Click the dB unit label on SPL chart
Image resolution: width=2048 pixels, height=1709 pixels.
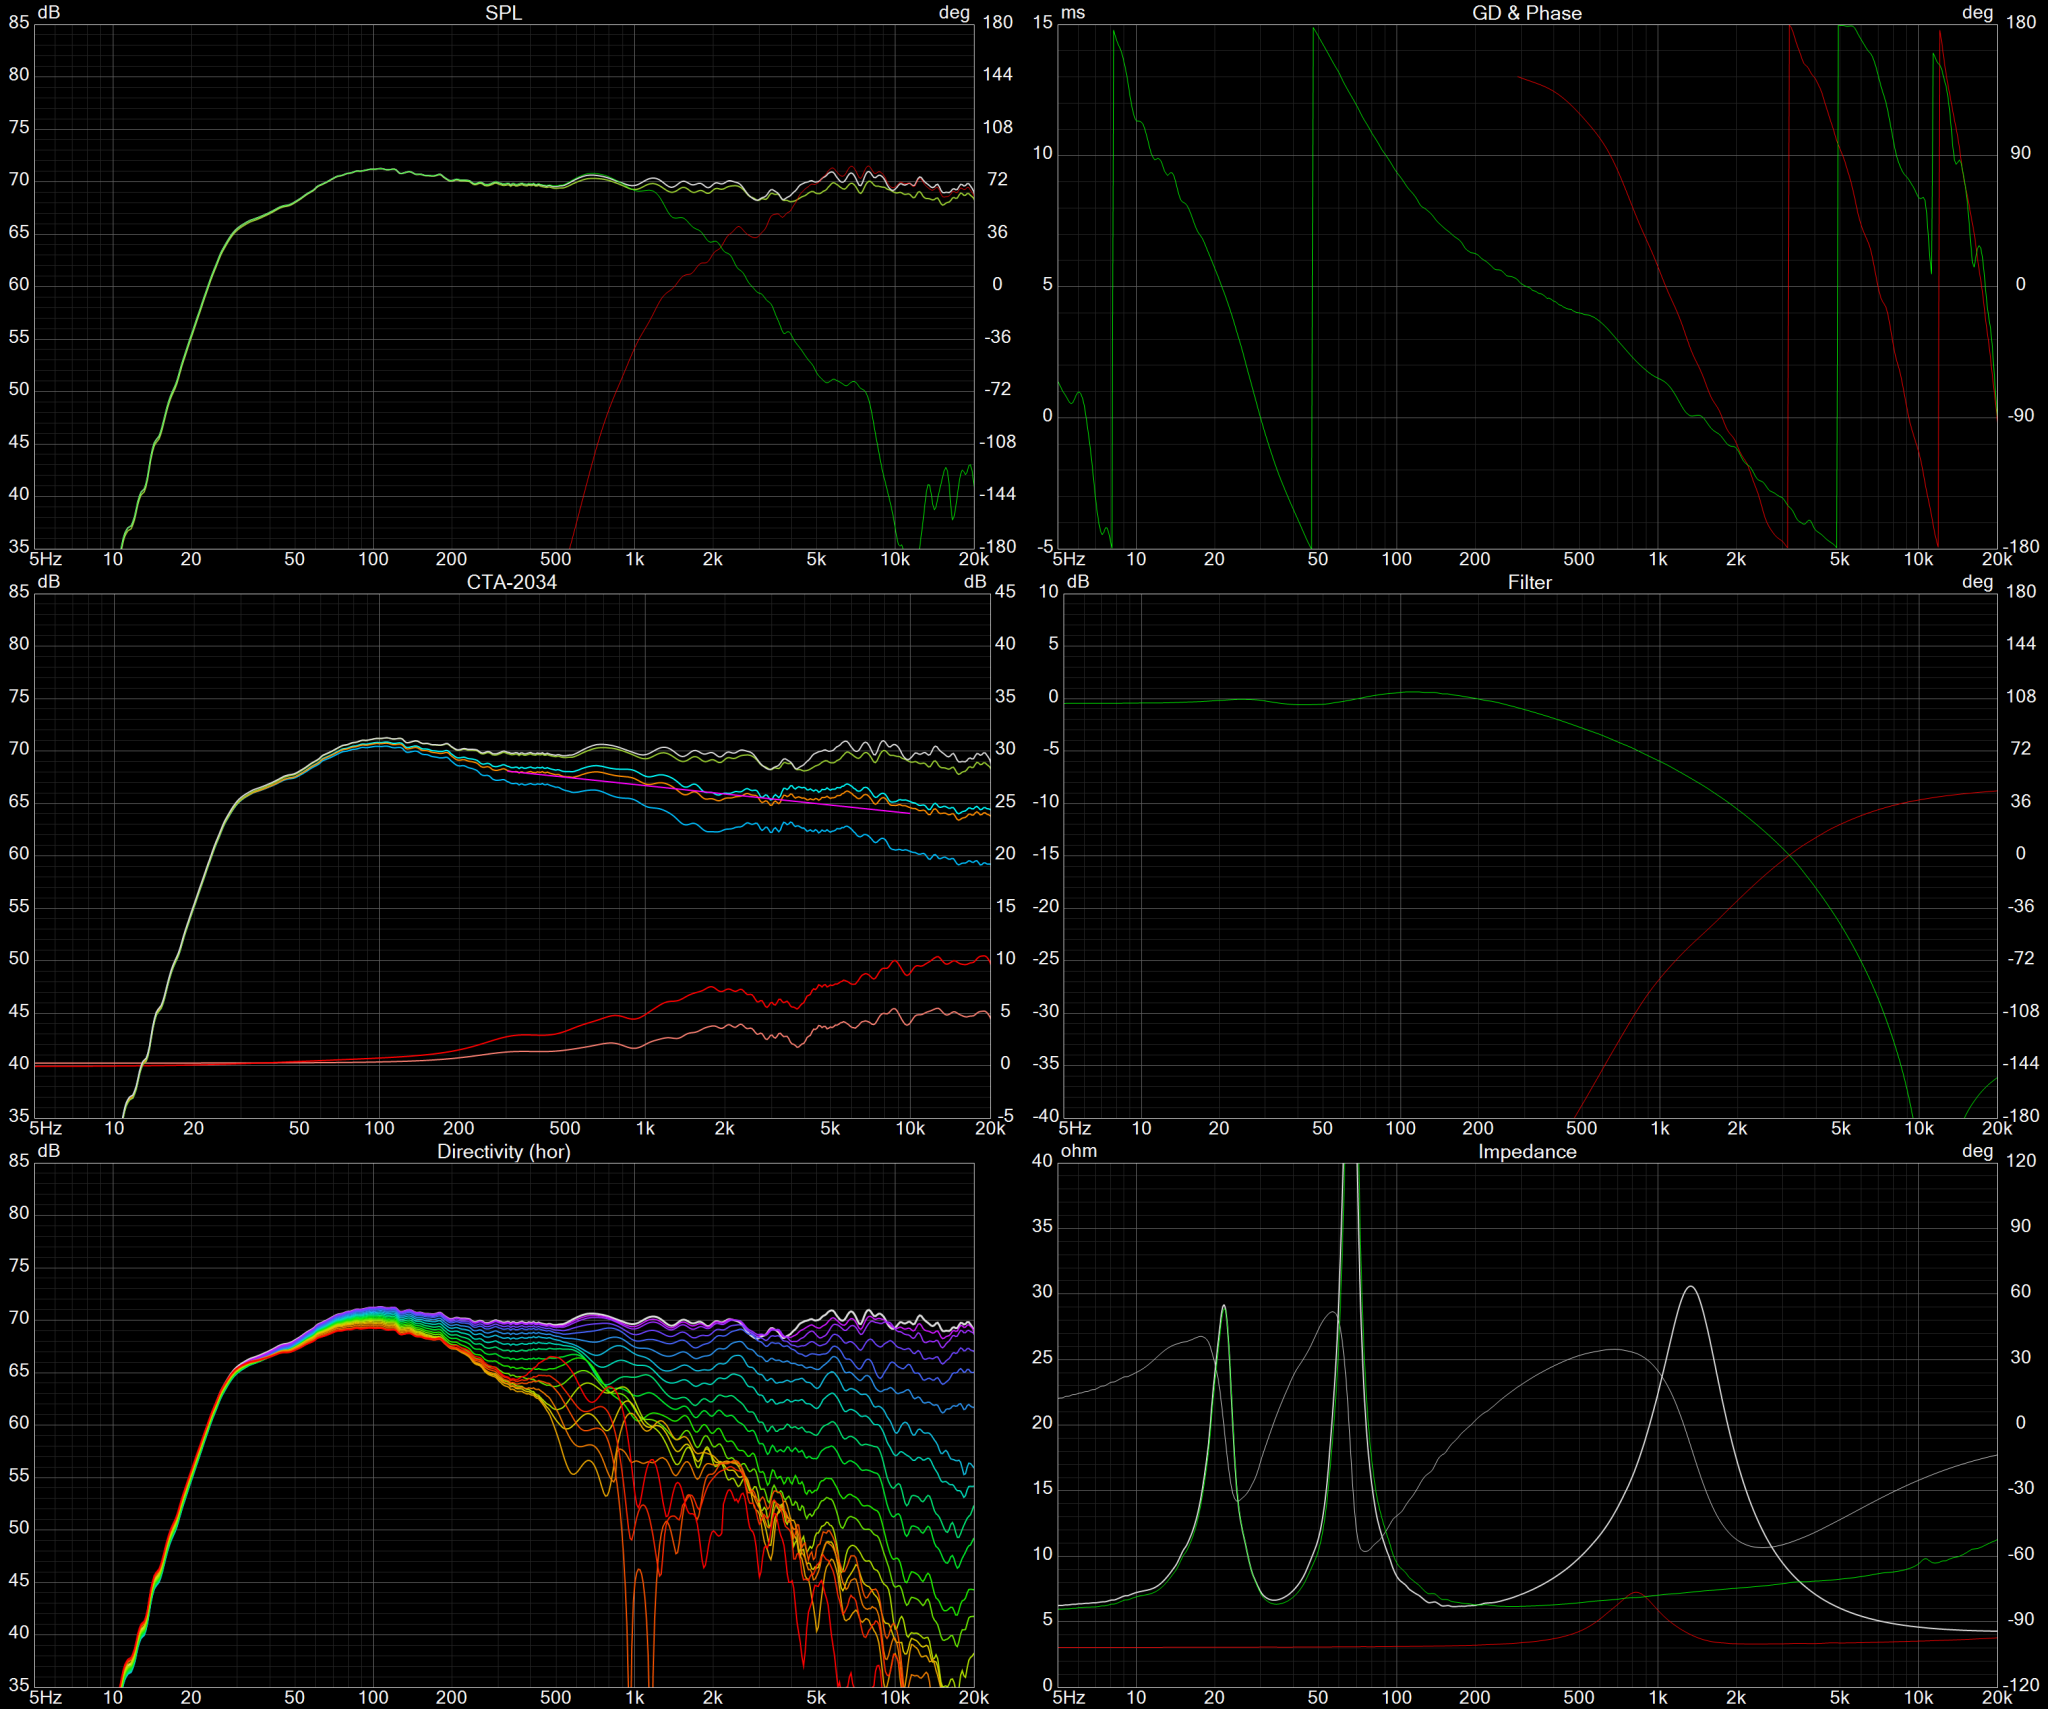click(48, 12)
